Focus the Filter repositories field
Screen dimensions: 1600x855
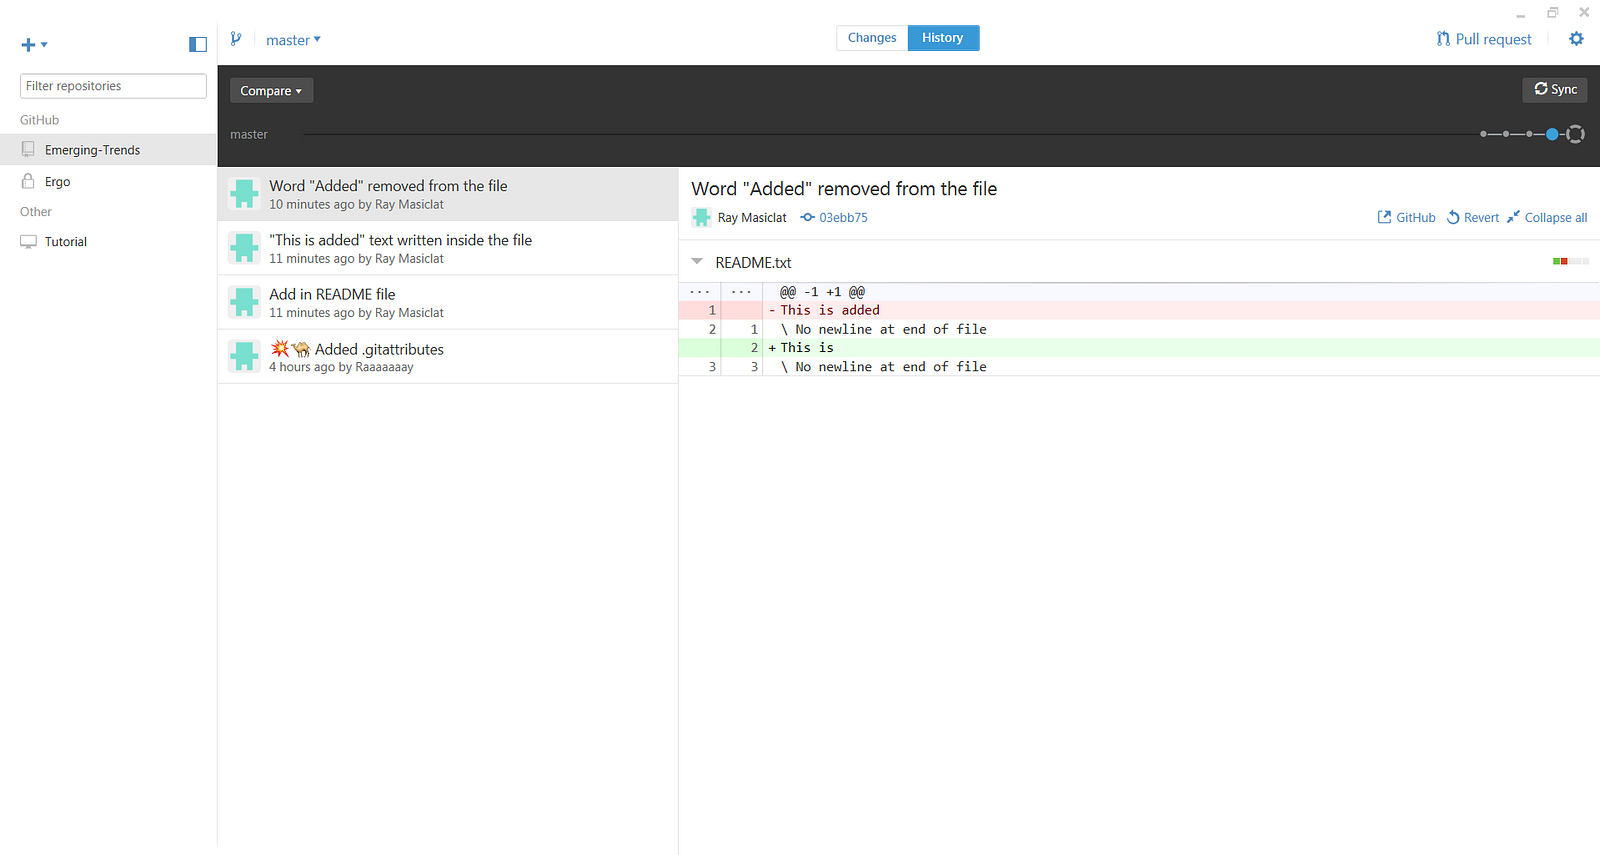click(113, 86)
